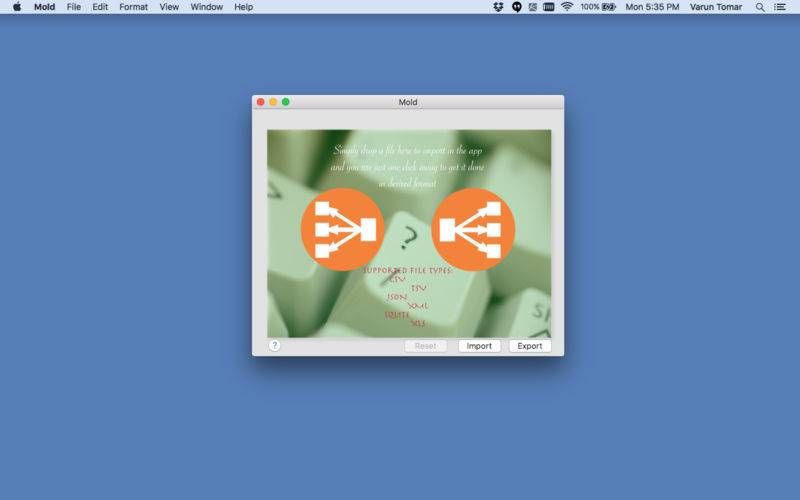Open the File menu
Image resolution: width=800 pixels, height=500 pixels.
pyautogui.click(x=74, y=7)
